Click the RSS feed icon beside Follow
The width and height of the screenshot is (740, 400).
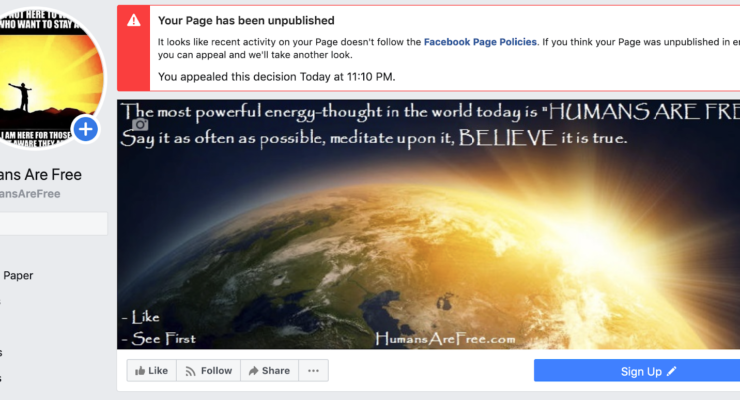point(190,371)
